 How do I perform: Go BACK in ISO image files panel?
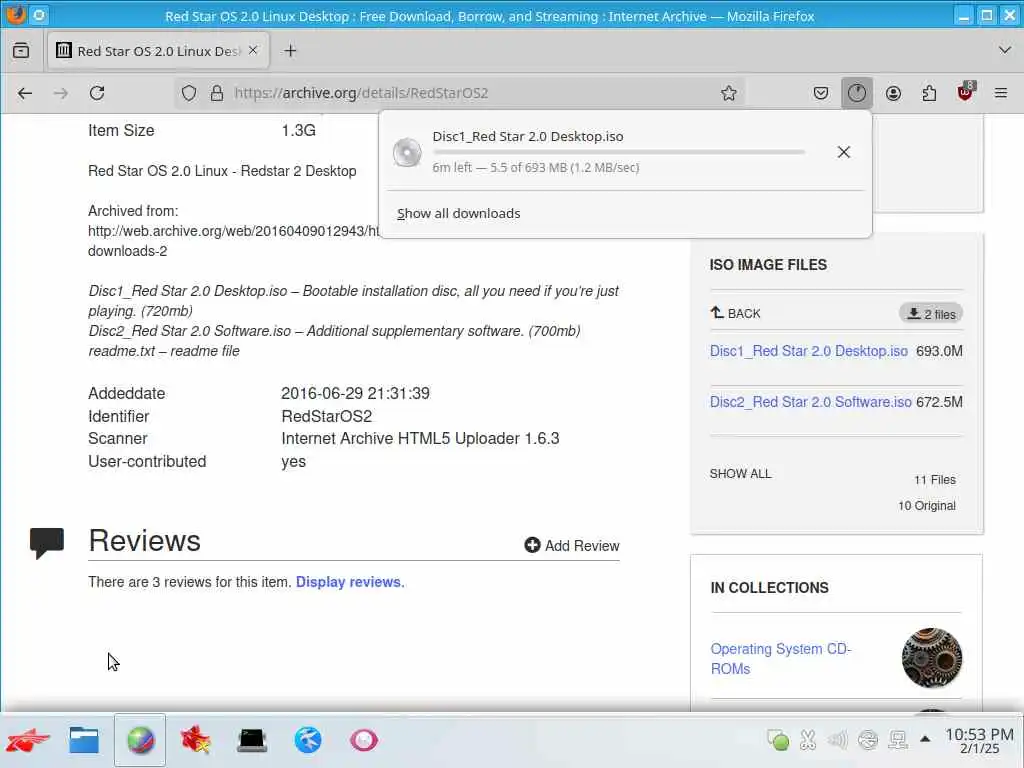tap(735, 313)
